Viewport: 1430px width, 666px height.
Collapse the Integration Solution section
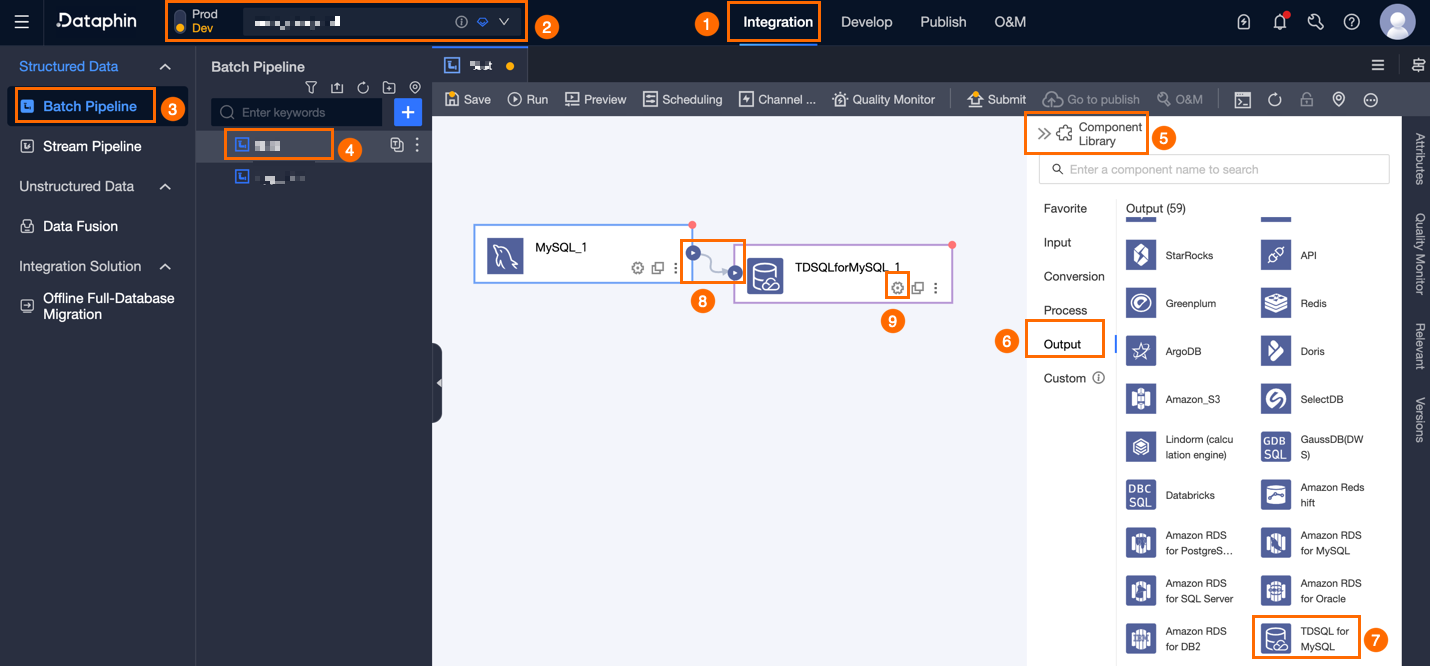(x=166, y=266)
